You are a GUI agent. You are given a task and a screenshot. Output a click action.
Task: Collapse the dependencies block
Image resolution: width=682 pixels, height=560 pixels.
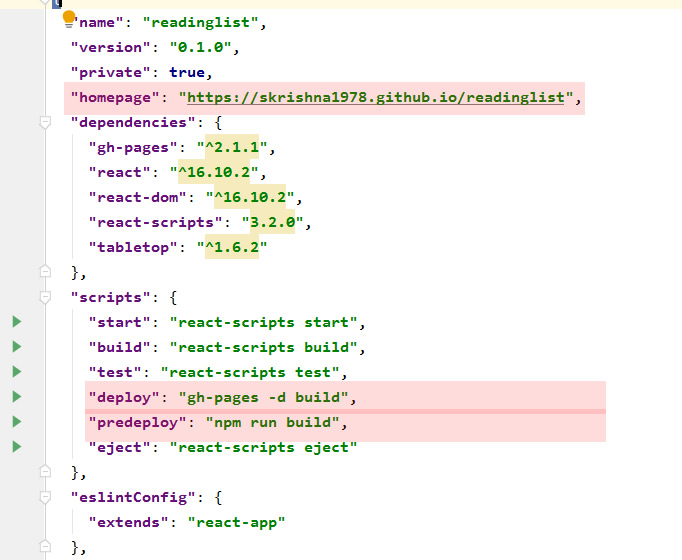pyautogui.click(x=44, y=122)
